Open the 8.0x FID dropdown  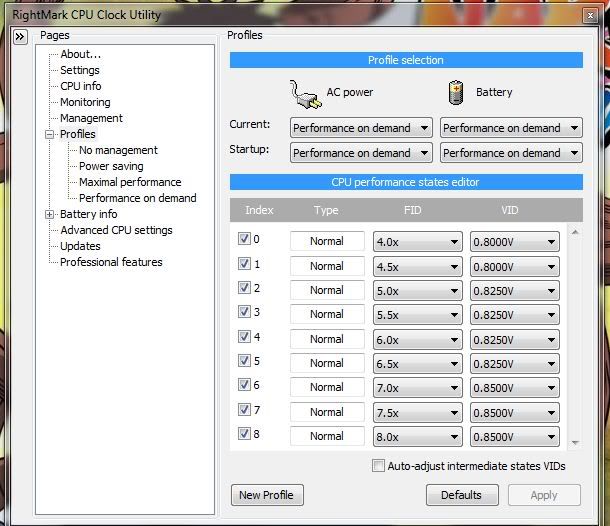418,437
